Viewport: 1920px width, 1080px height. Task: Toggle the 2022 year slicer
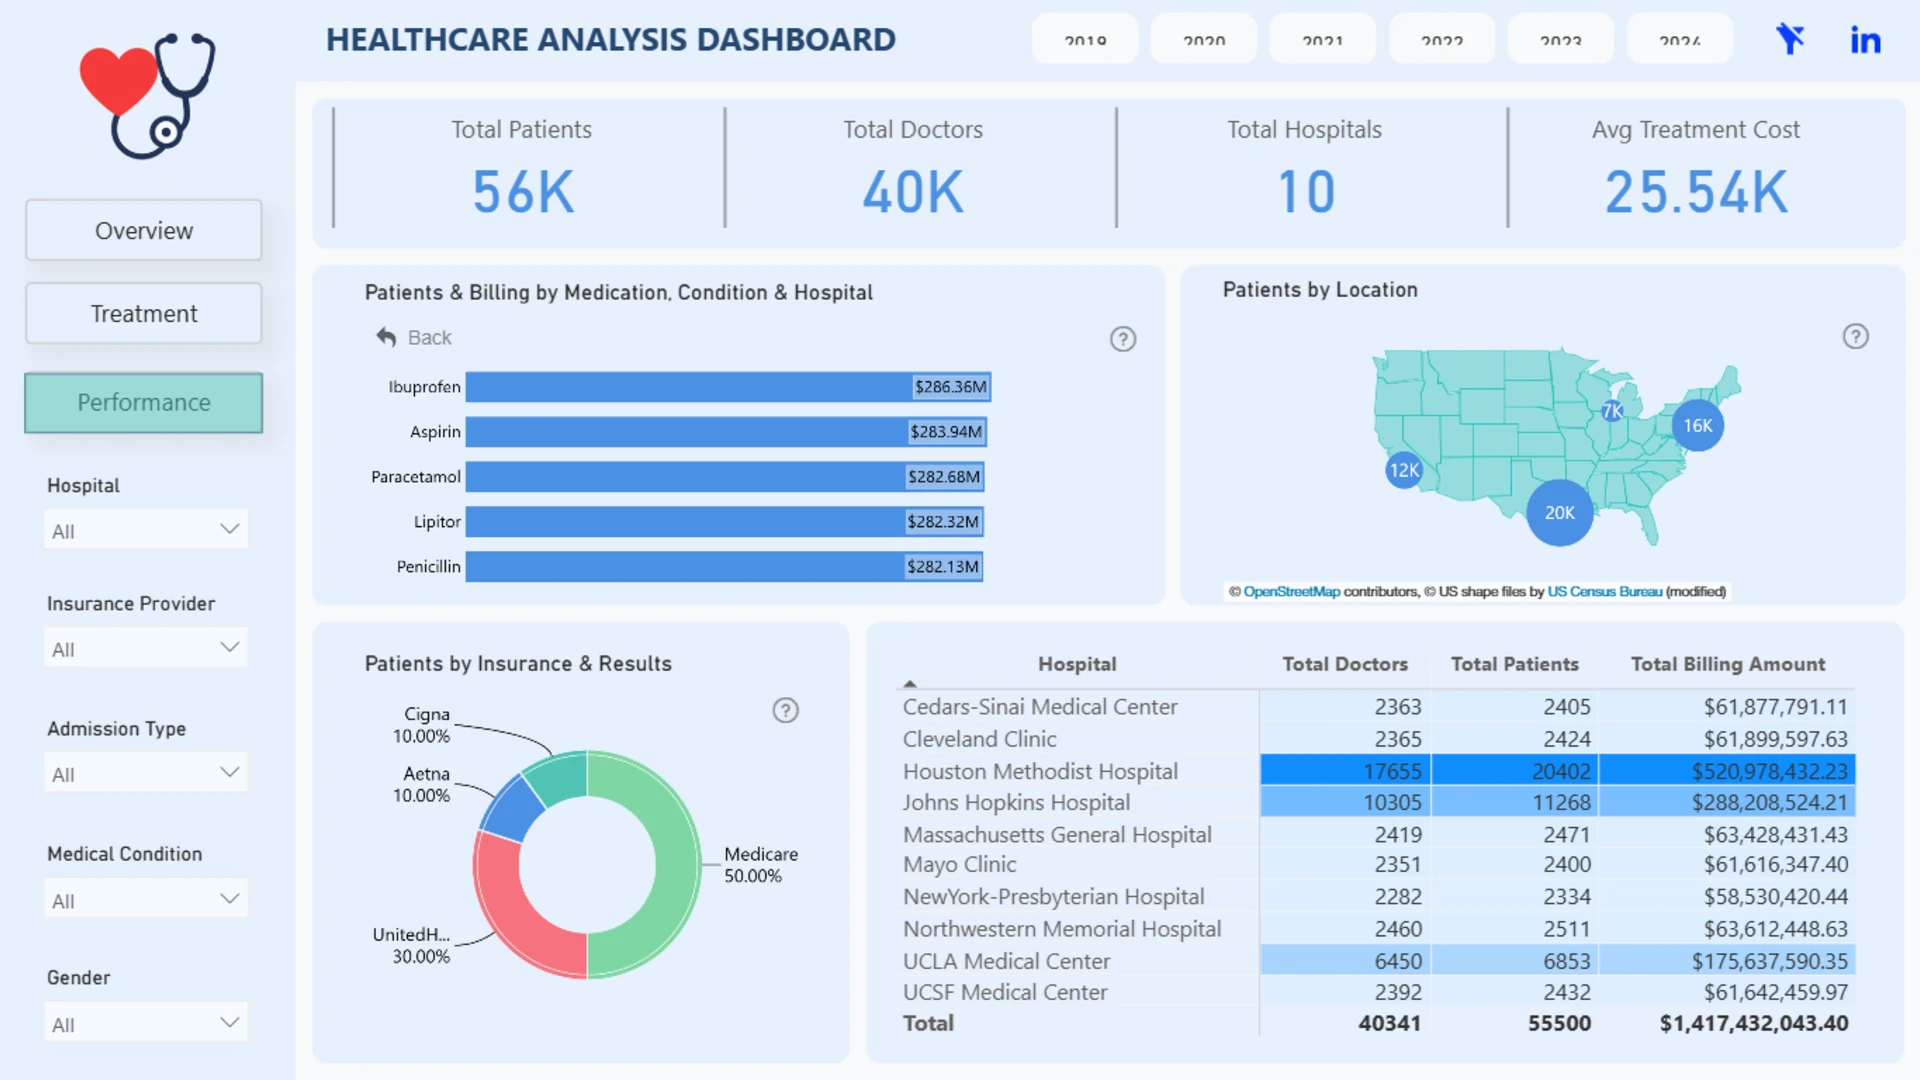[1442, 39]
